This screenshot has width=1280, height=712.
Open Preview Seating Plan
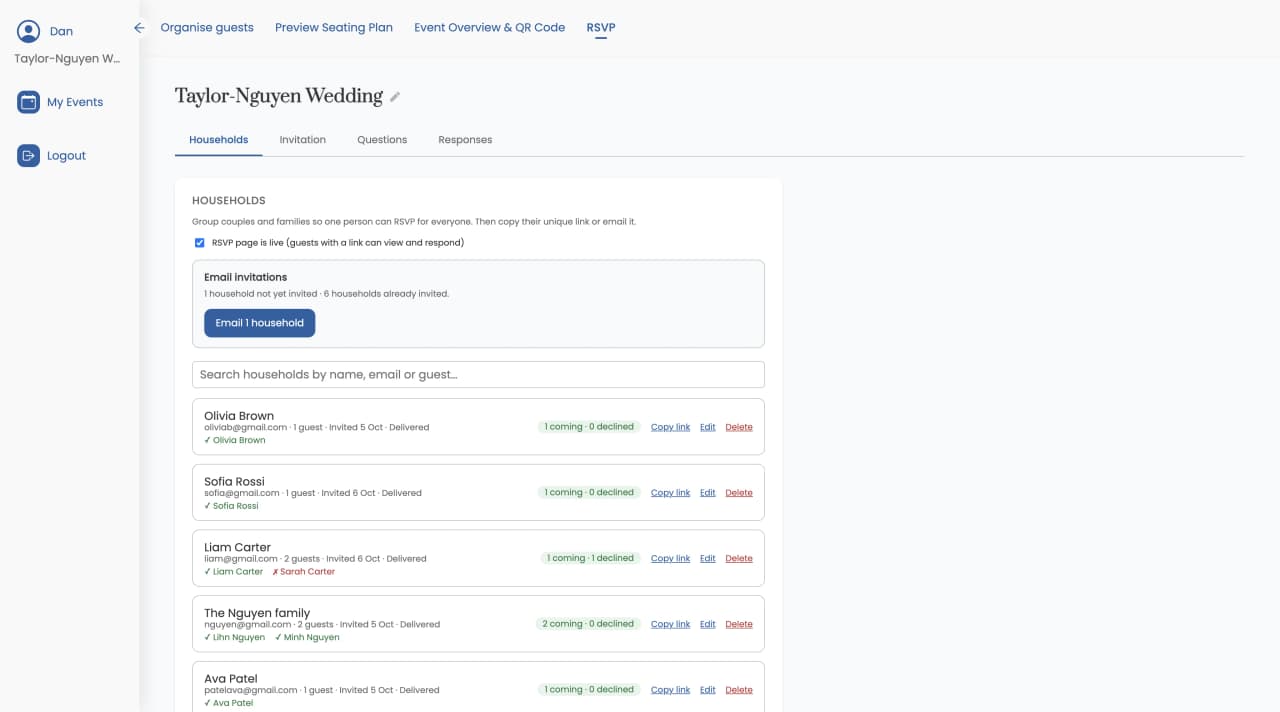pyautogui.click(x=334, y=28)
